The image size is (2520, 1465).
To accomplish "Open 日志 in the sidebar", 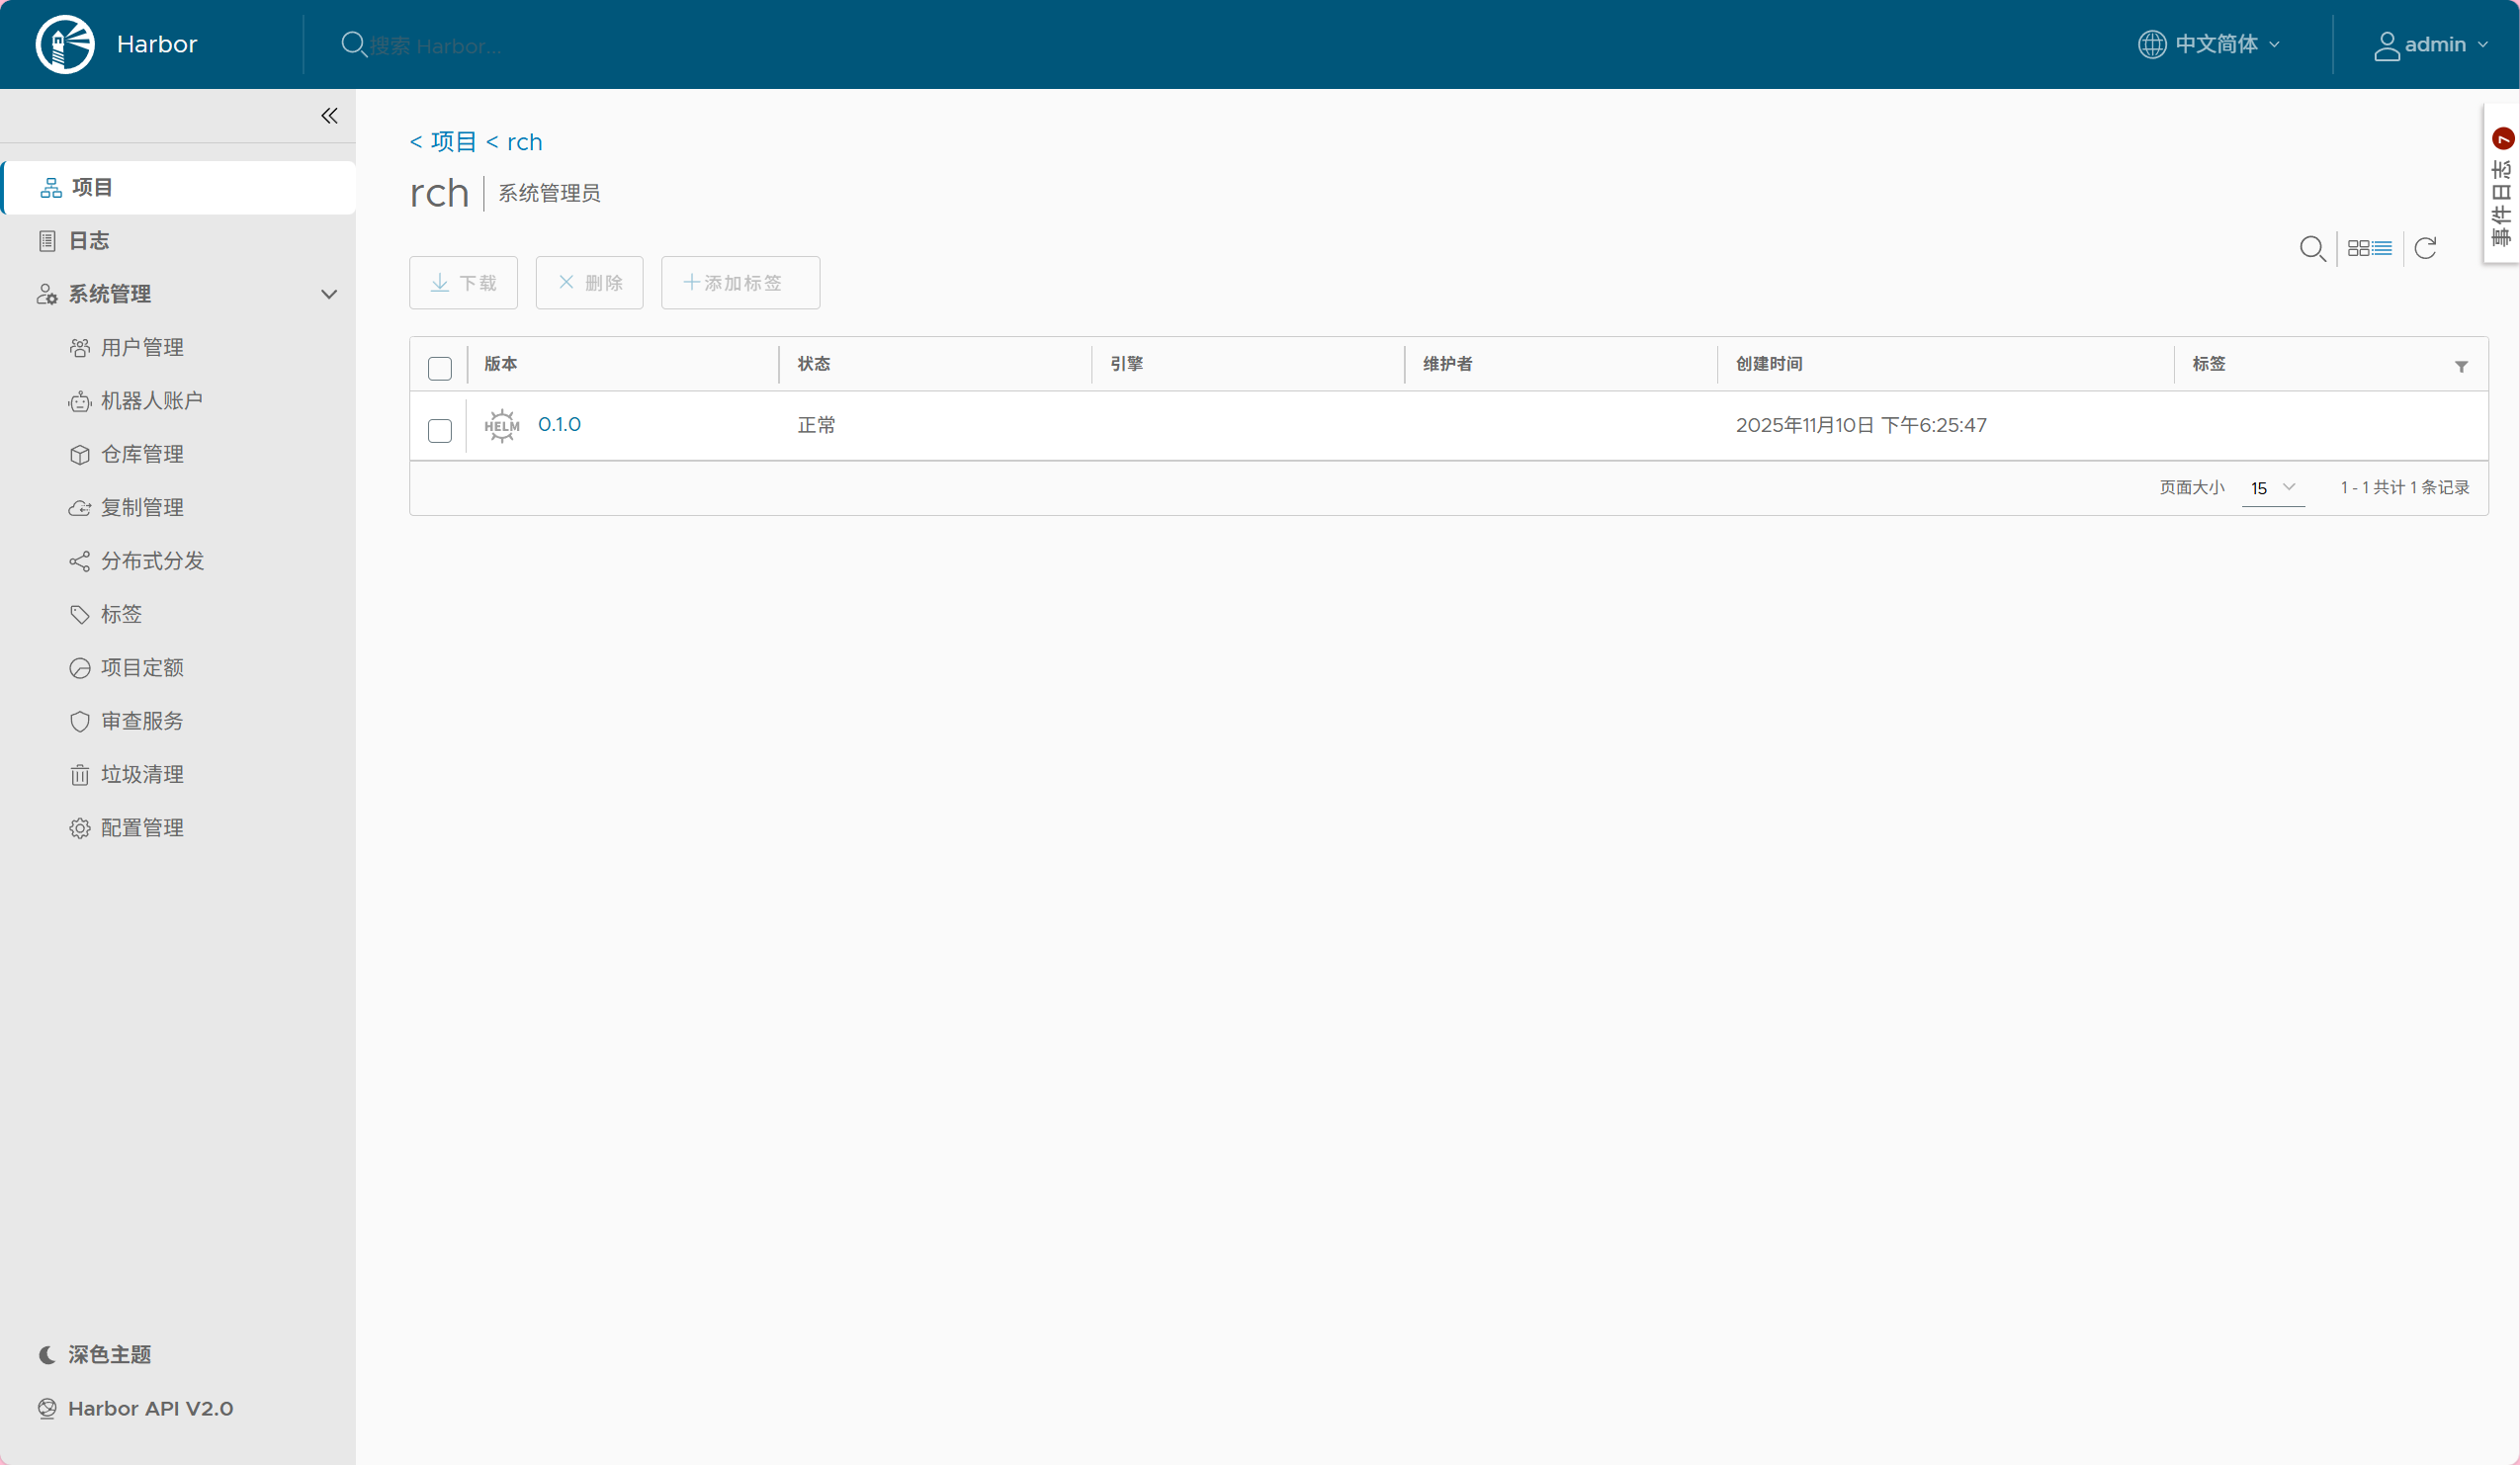I will 88,241.
